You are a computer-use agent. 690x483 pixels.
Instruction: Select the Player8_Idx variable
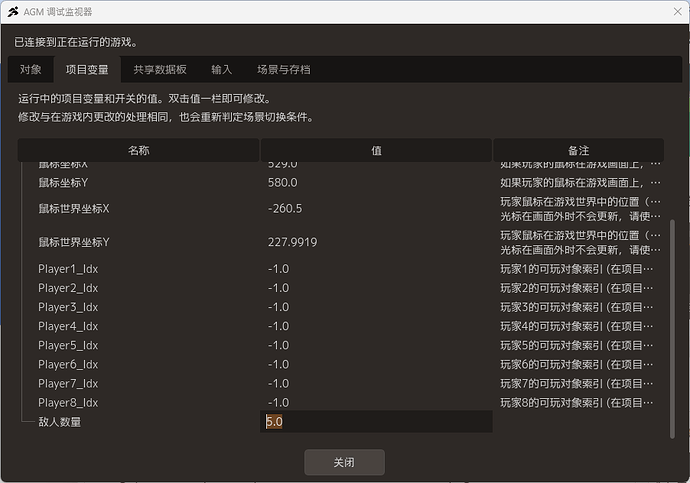(68, 403)
